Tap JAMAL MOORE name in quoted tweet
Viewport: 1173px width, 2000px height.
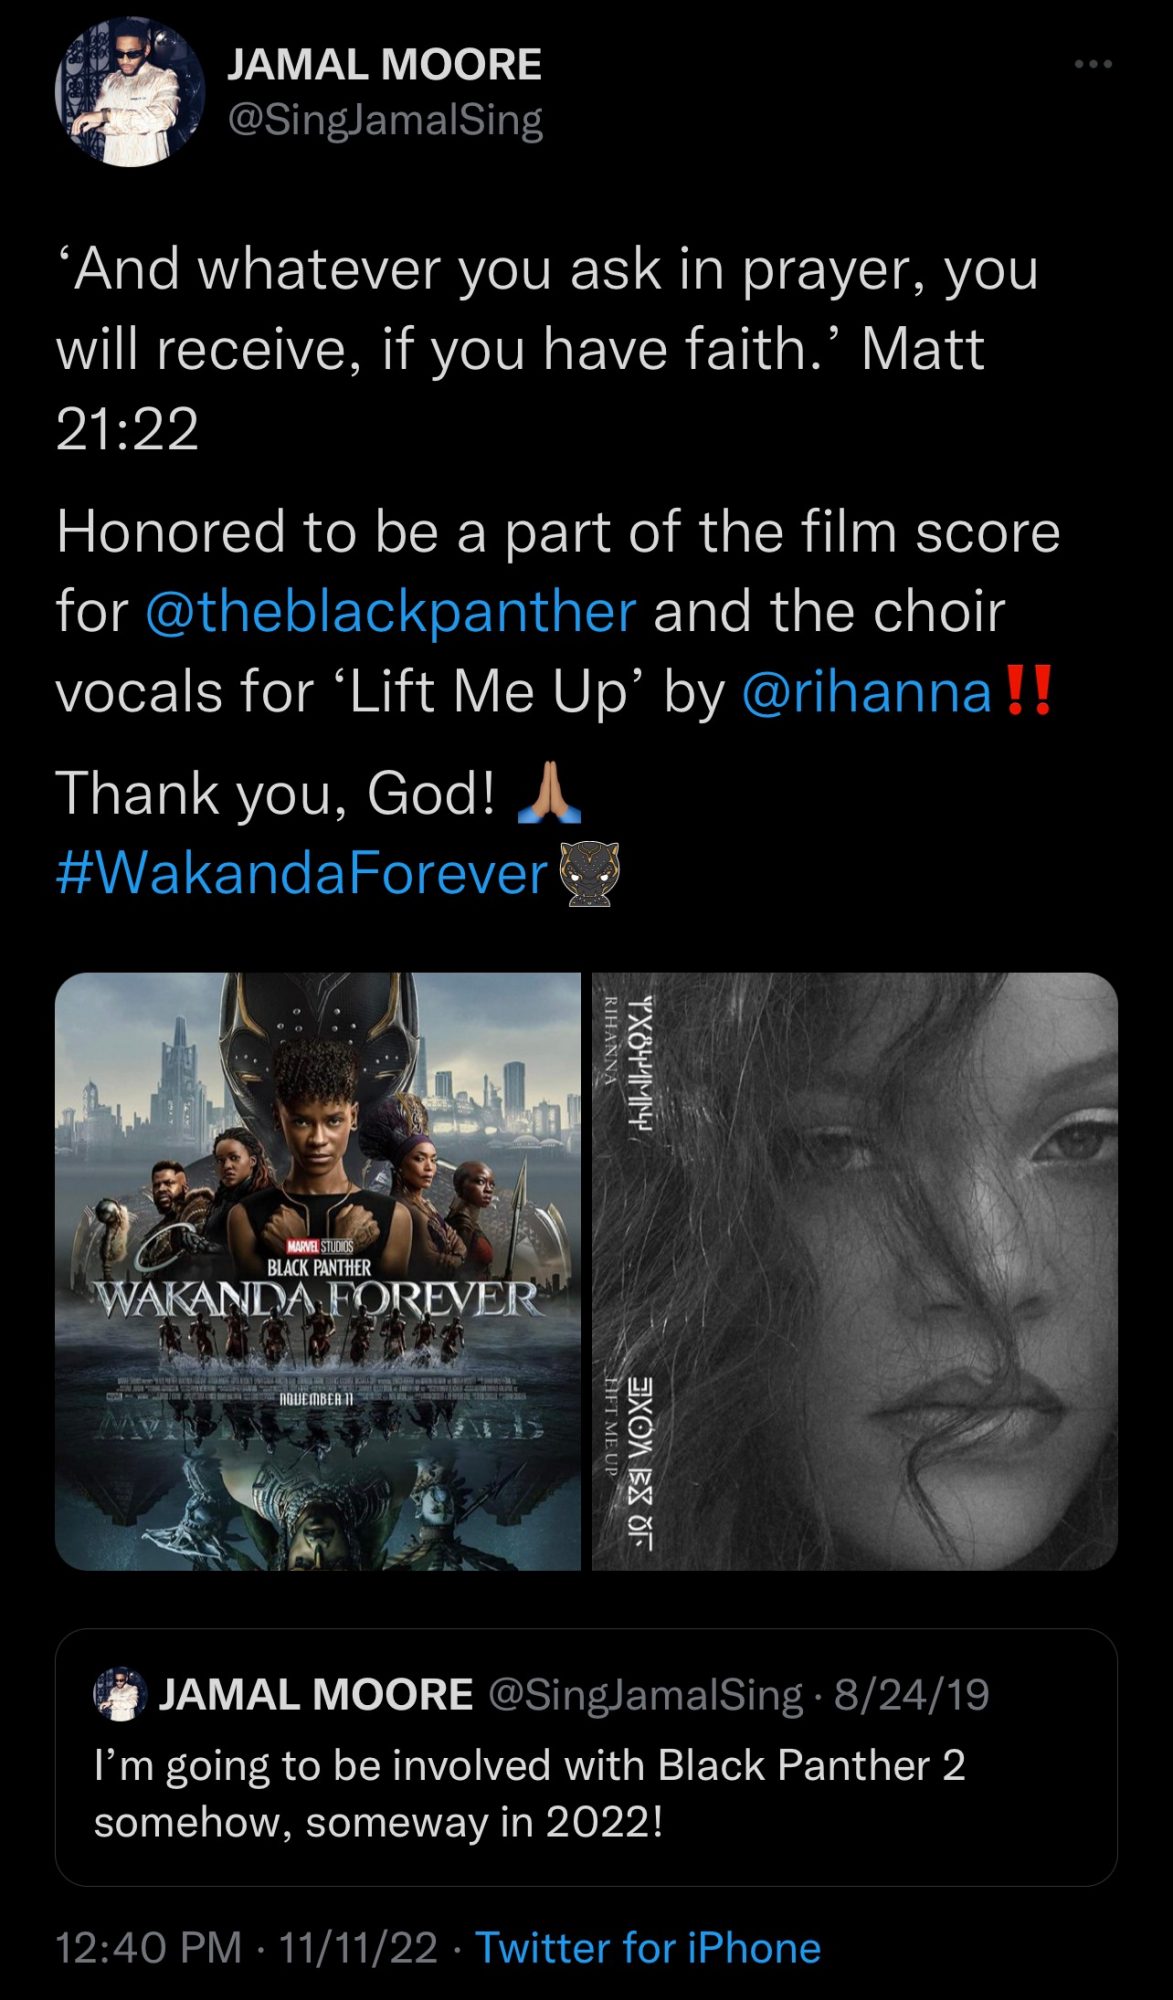pos(316,1695)
